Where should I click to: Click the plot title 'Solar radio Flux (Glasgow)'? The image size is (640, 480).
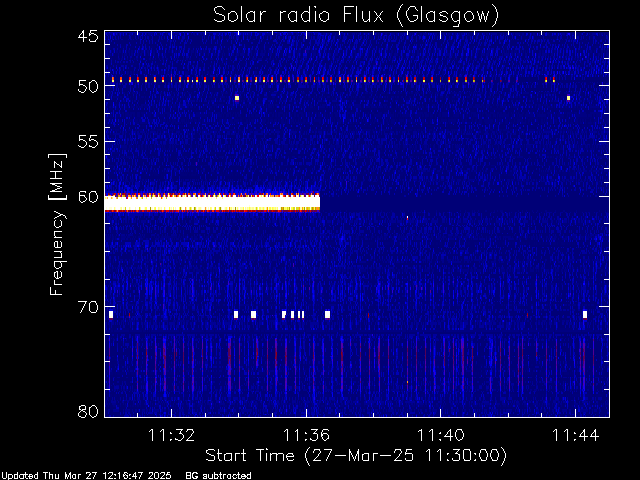(x=356, y=16)
